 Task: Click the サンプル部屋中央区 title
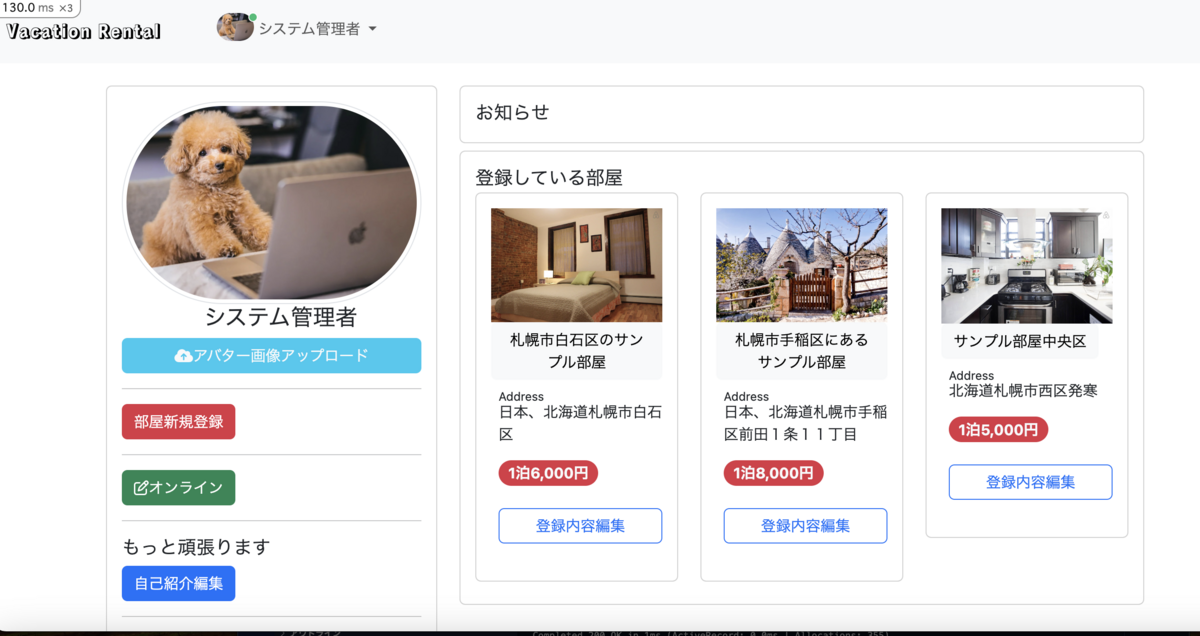coord(1020,341)
